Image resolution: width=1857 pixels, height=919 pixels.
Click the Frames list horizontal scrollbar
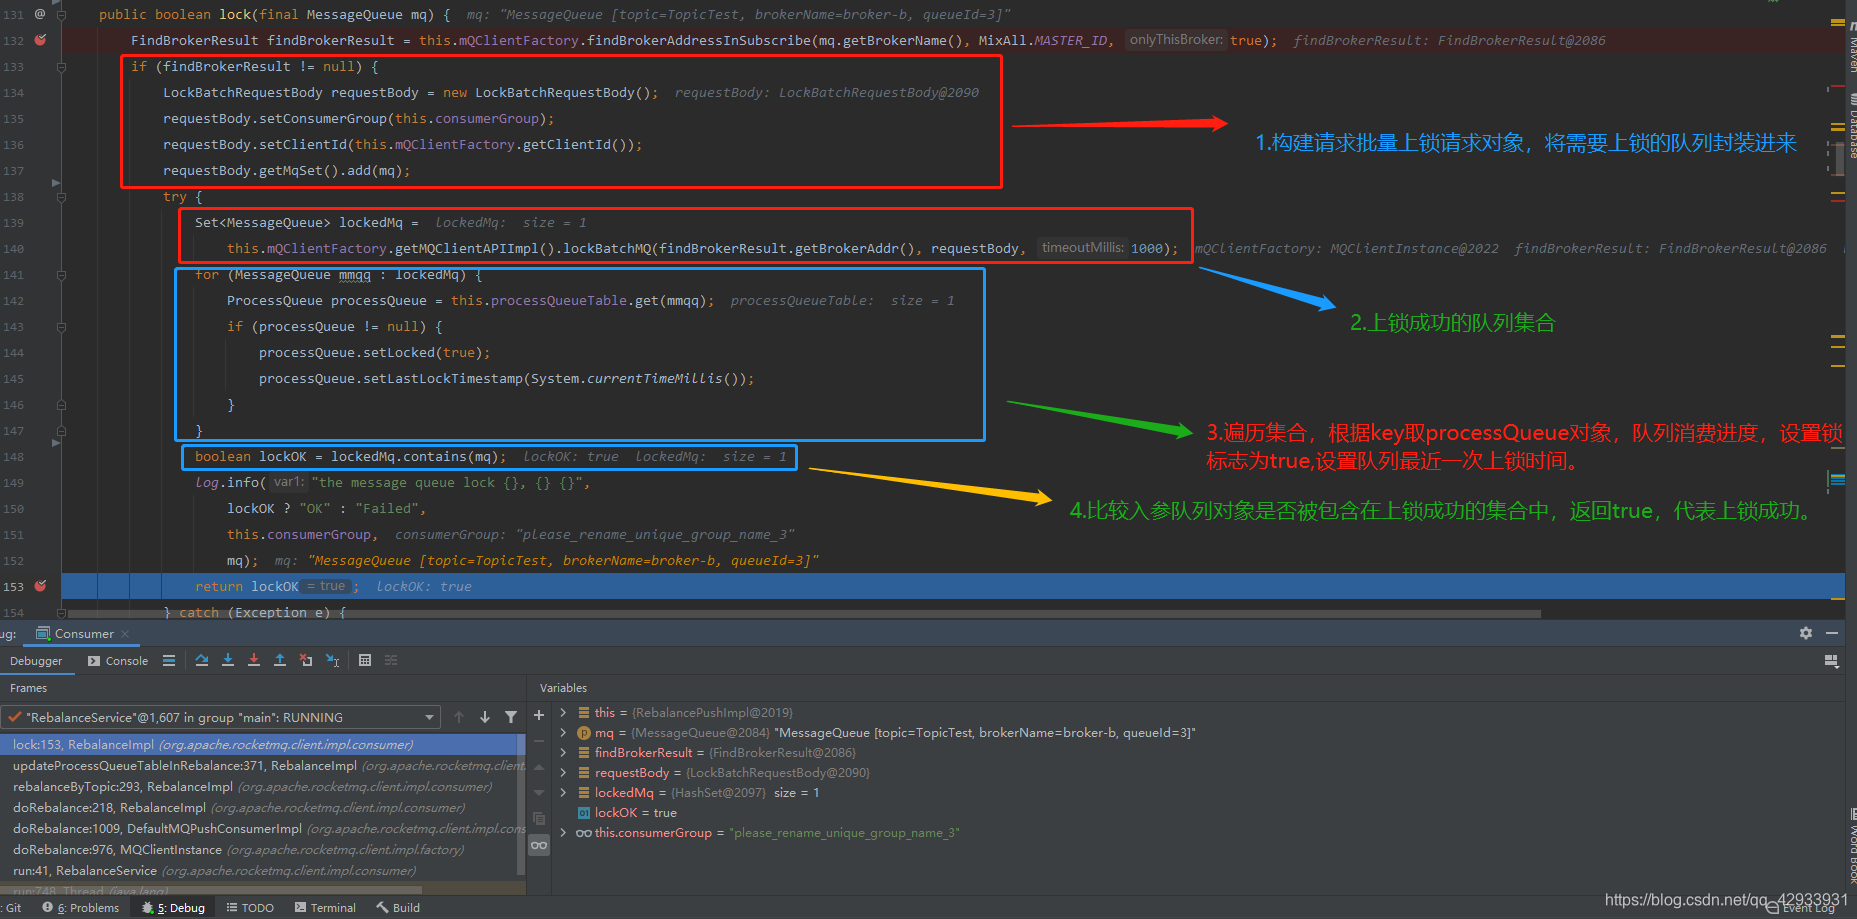tap(211, 889)
